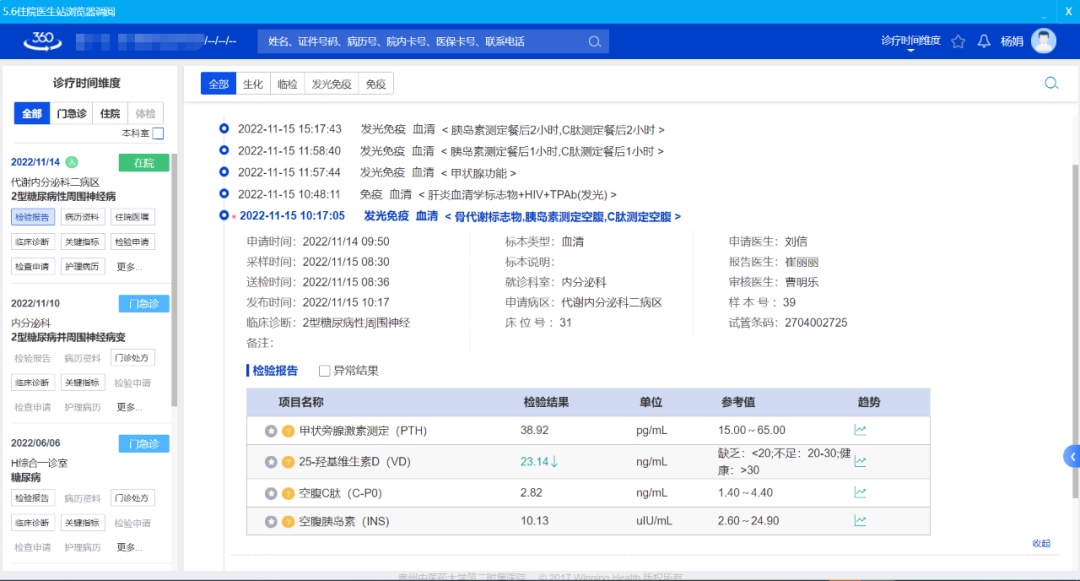Screen dimensions: 1080x581
Task: Open the trend chart for 空腹C肽 row
Action: pyautogui.click(x=860, y=492)
